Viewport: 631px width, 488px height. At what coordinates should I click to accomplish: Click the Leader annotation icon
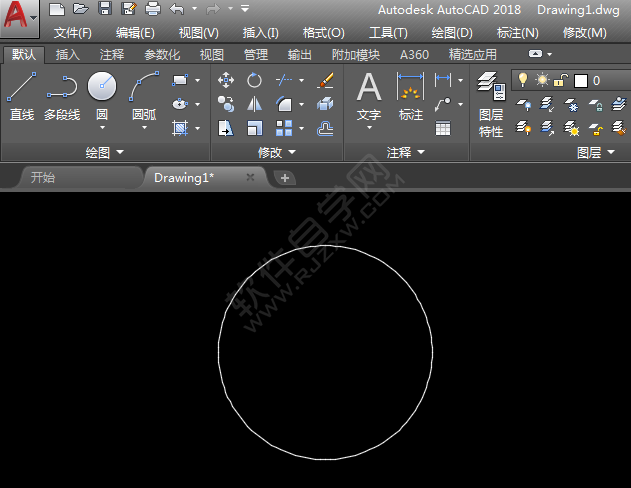click(x=443, y=104)
